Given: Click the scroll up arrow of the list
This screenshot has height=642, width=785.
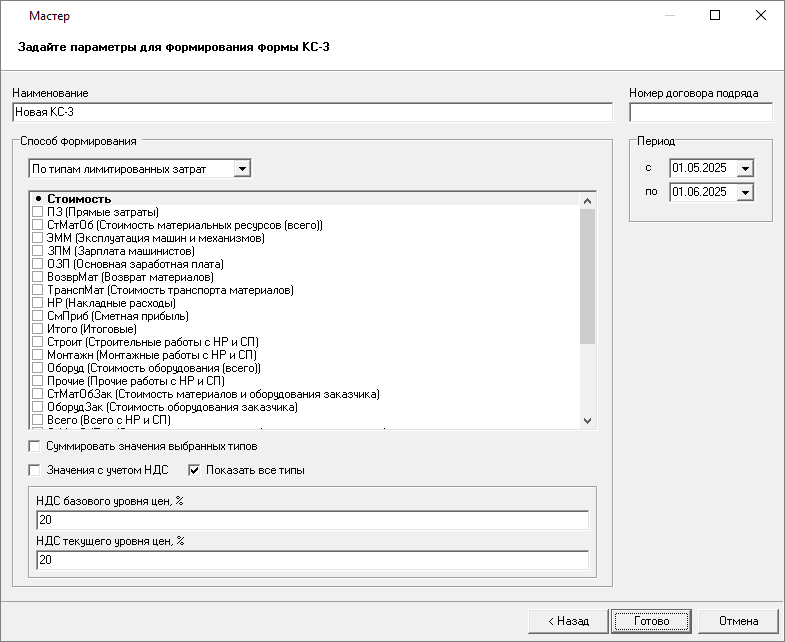Looking at the screenshot, I should tap(588, 200).
